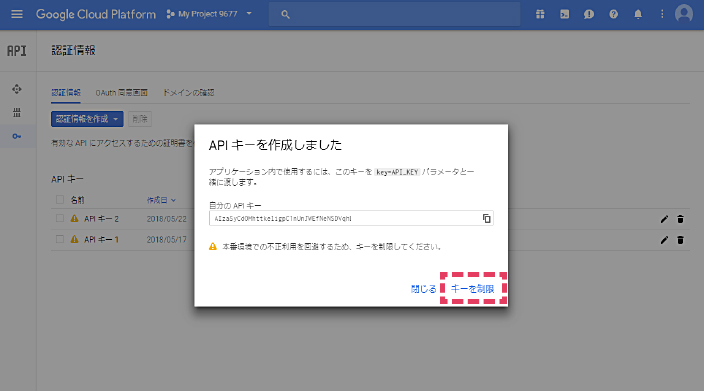This screenshot has width=704, height=391.
Task: Click the API section logo
Action: pyautogui.click(x=17, y=51)
